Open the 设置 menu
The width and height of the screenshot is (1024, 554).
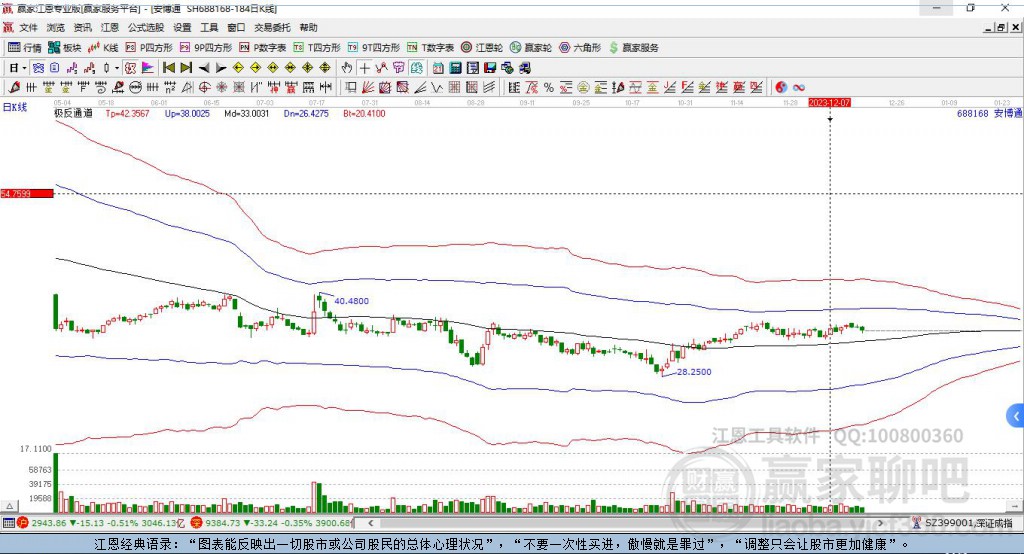pyautogui.click(x=182, y=27)
